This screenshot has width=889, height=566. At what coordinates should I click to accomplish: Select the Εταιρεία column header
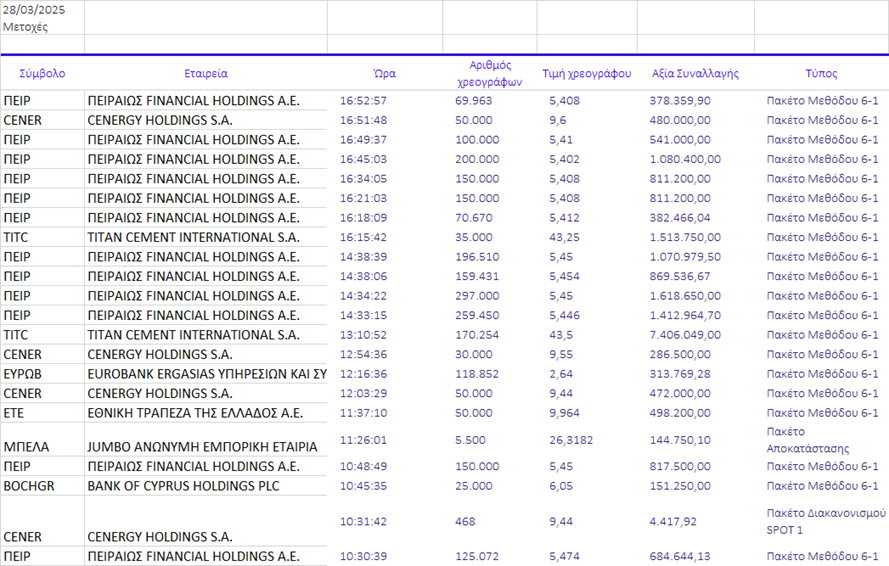point(206,73)
